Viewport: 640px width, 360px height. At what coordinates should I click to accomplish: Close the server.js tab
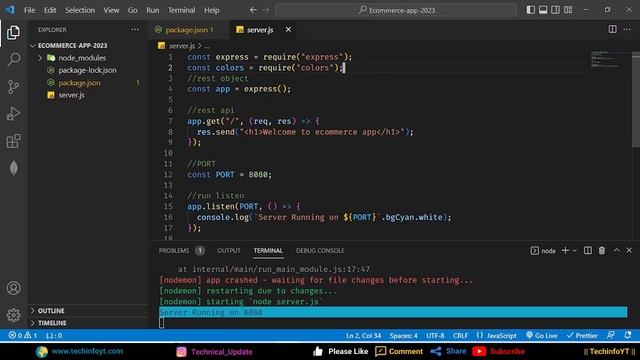(x=288, y=29)
